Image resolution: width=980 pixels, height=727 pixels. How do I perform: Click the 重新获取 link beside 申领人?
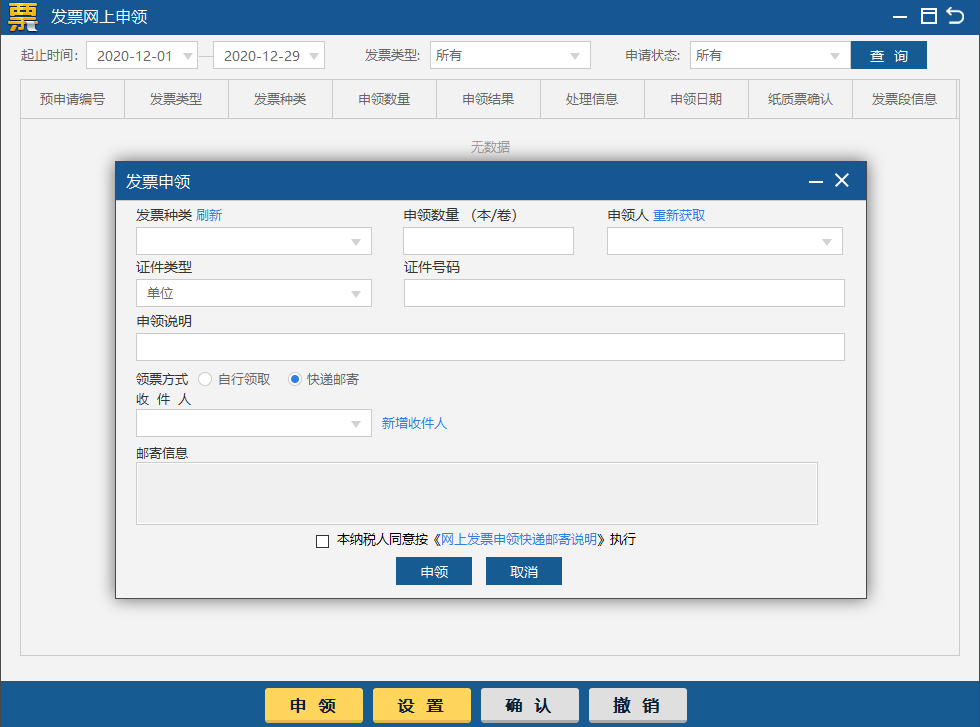pos(679,215)
